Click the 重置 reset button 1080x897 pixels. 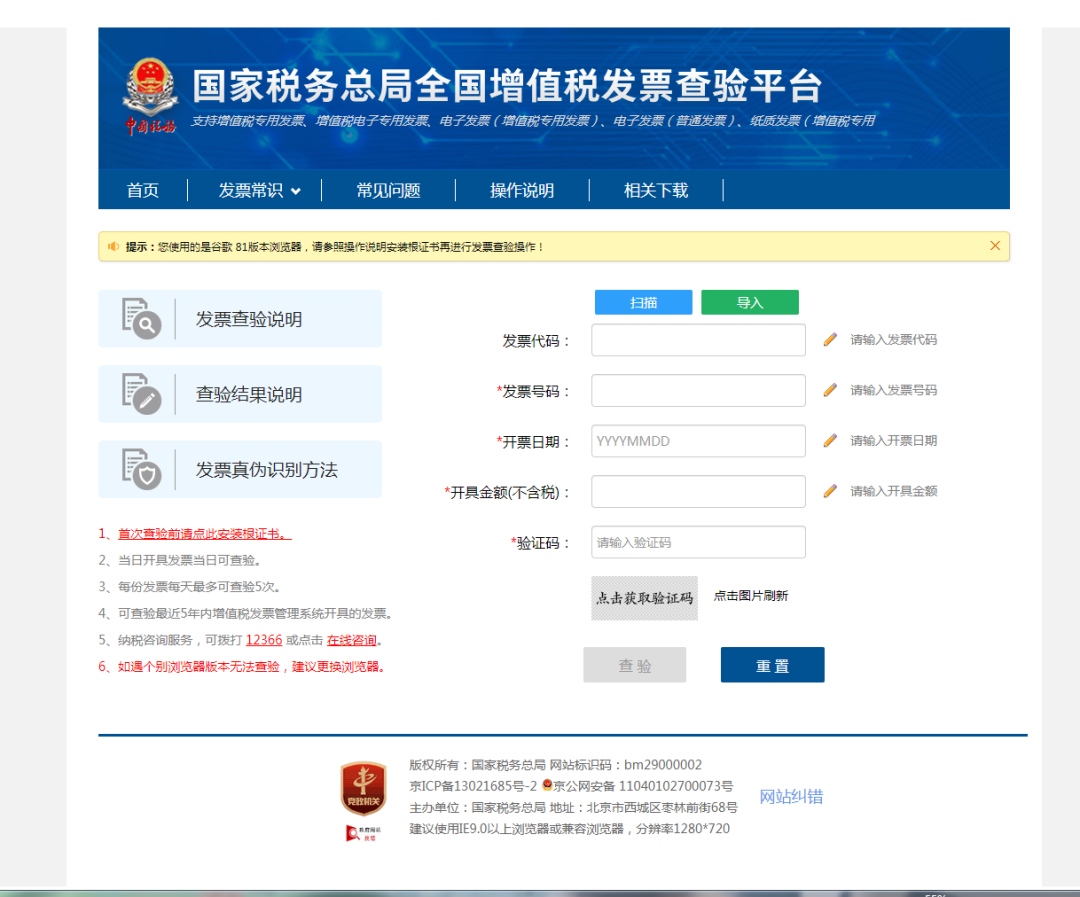[772, 665]
